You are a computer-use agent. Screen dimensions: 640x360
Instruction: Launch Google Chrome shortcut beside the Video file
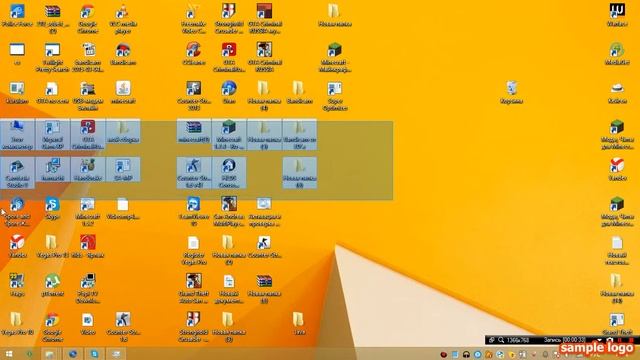(x=52, y=327)
